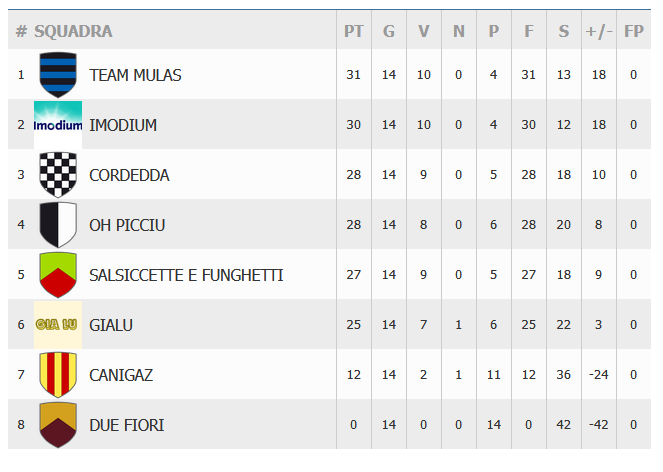Viewport: 663px width, 472px height.
Task: Sort by the PT points column header
Action: [x=354, y=31]
